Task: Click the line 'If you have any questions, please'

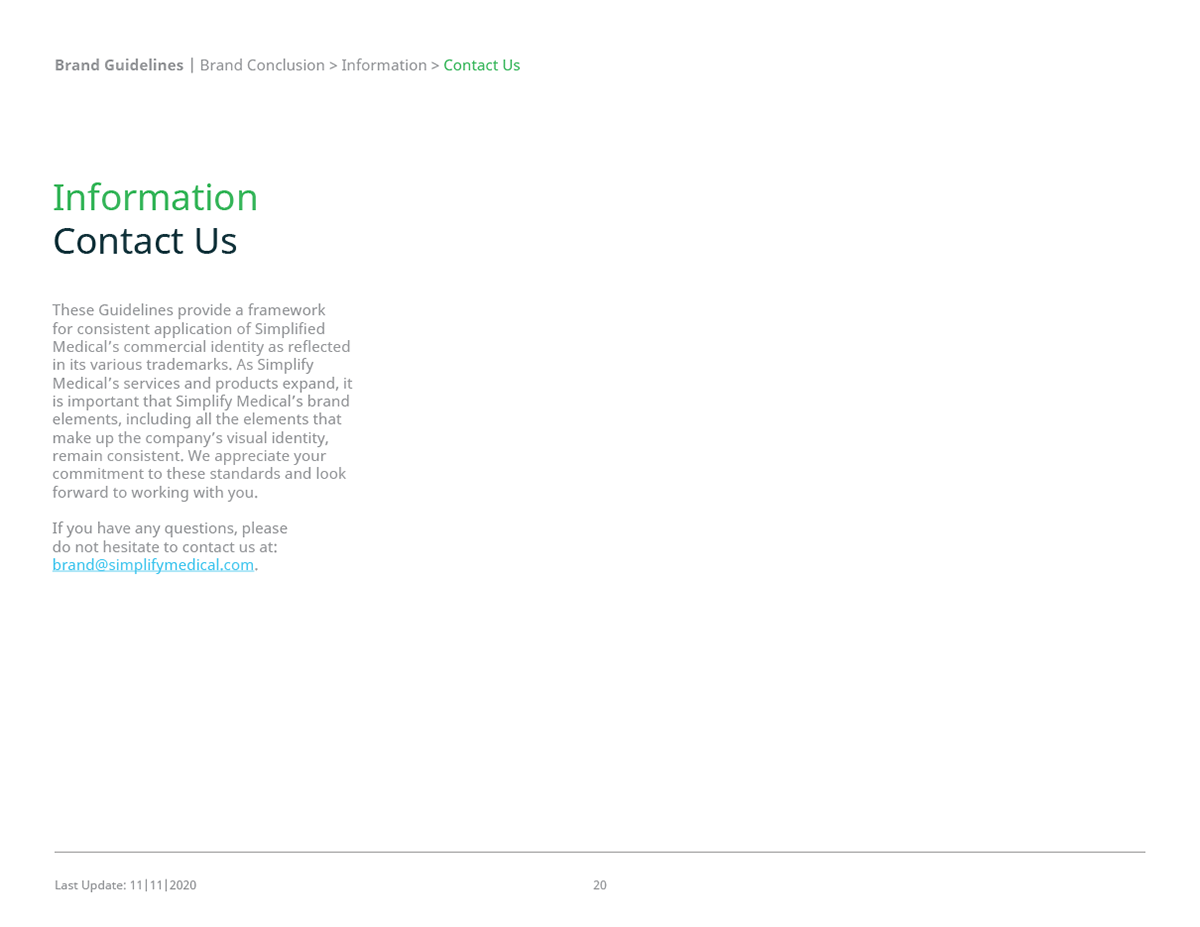Action: point(170,528)
